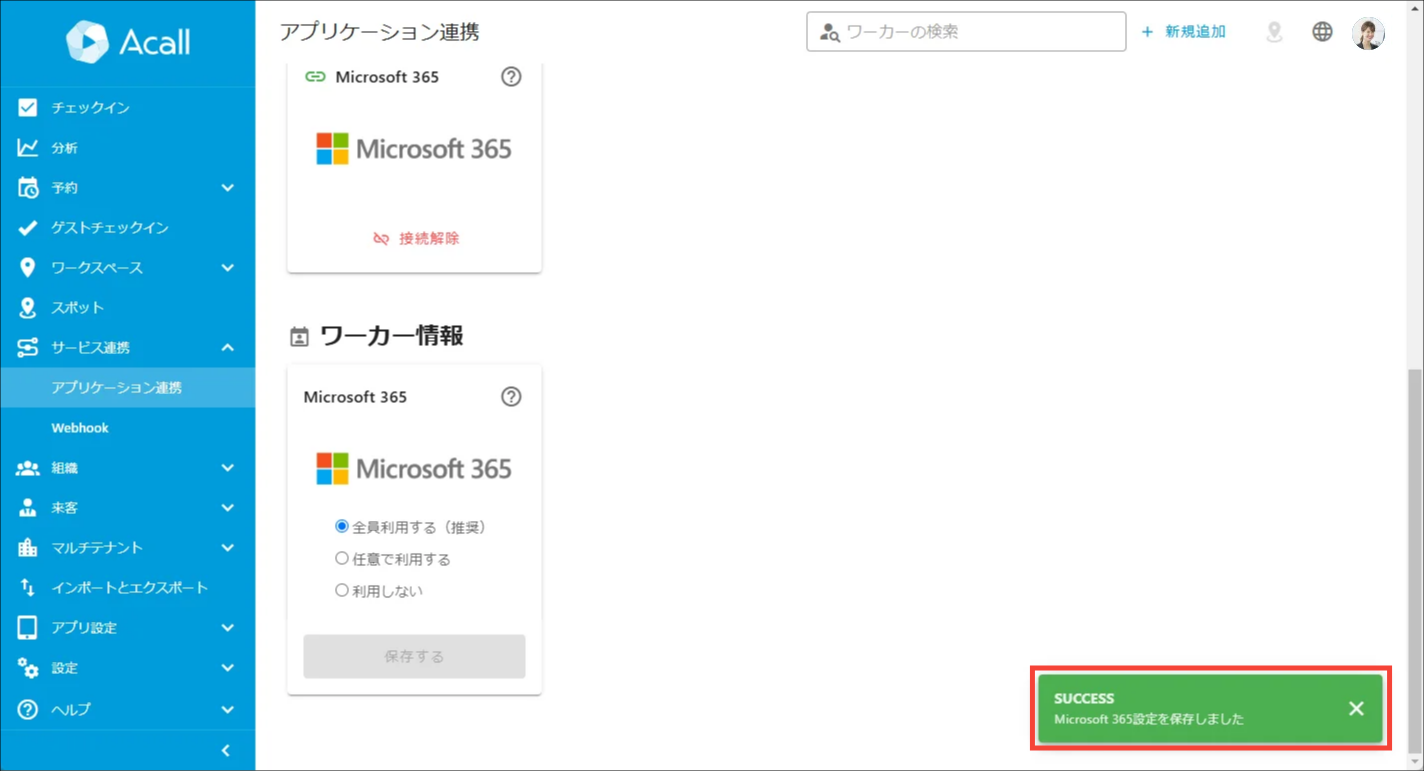The image size is (1424, 771).
Task: Open the チェックイン menu item
Action: click(128, 107)
